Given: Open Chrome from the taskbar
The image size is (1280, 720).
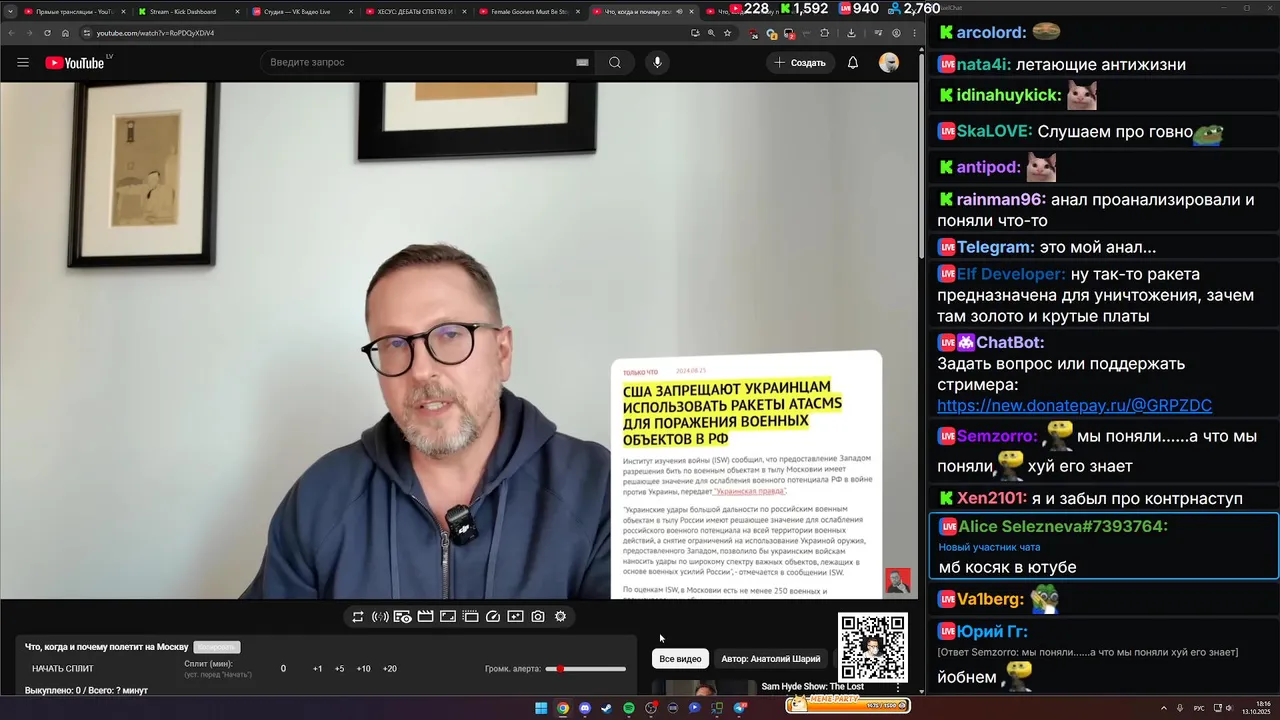Looking at the screenshot, I should point(563,708).
